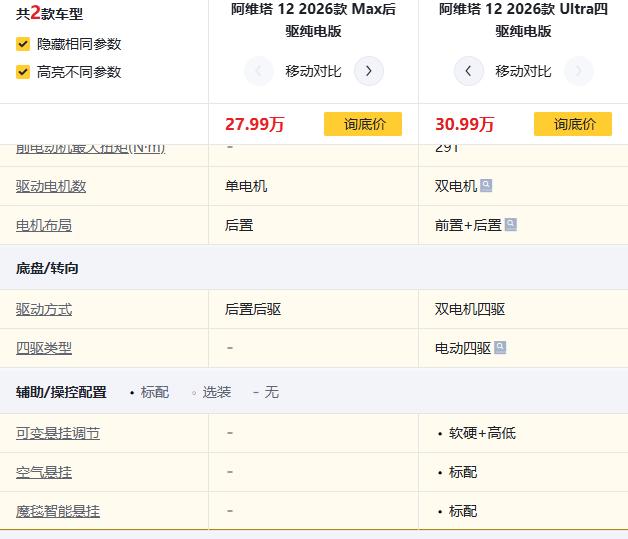
Task: Click 移动对比 label under Max后驱纯电版
Action: click(314, 71)
